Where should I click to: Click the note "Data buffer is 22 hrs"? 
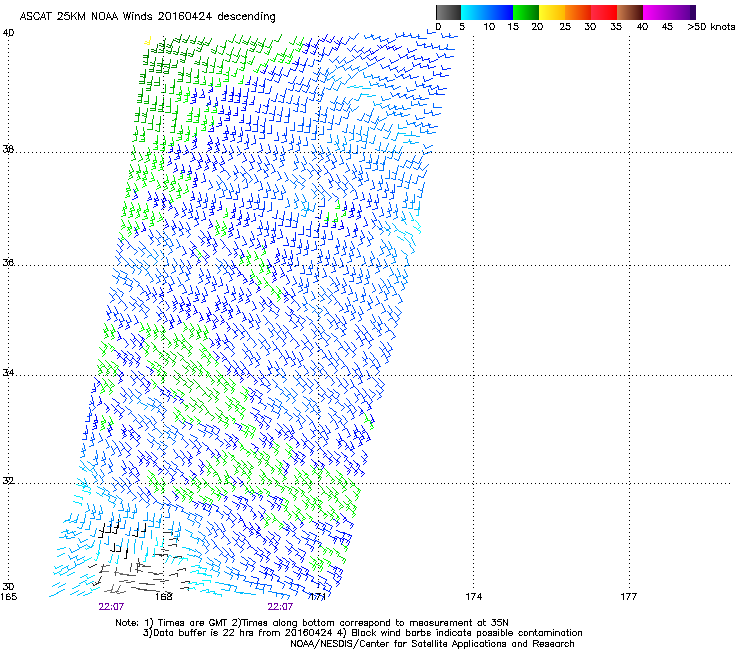(x=202, y=633)
